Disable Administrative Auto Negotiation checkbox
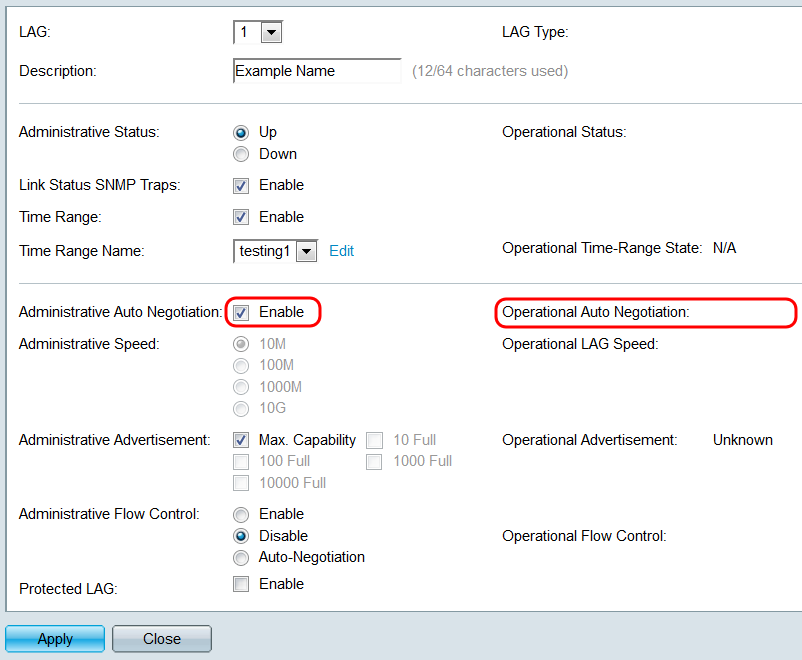 (x=241, y=312)
